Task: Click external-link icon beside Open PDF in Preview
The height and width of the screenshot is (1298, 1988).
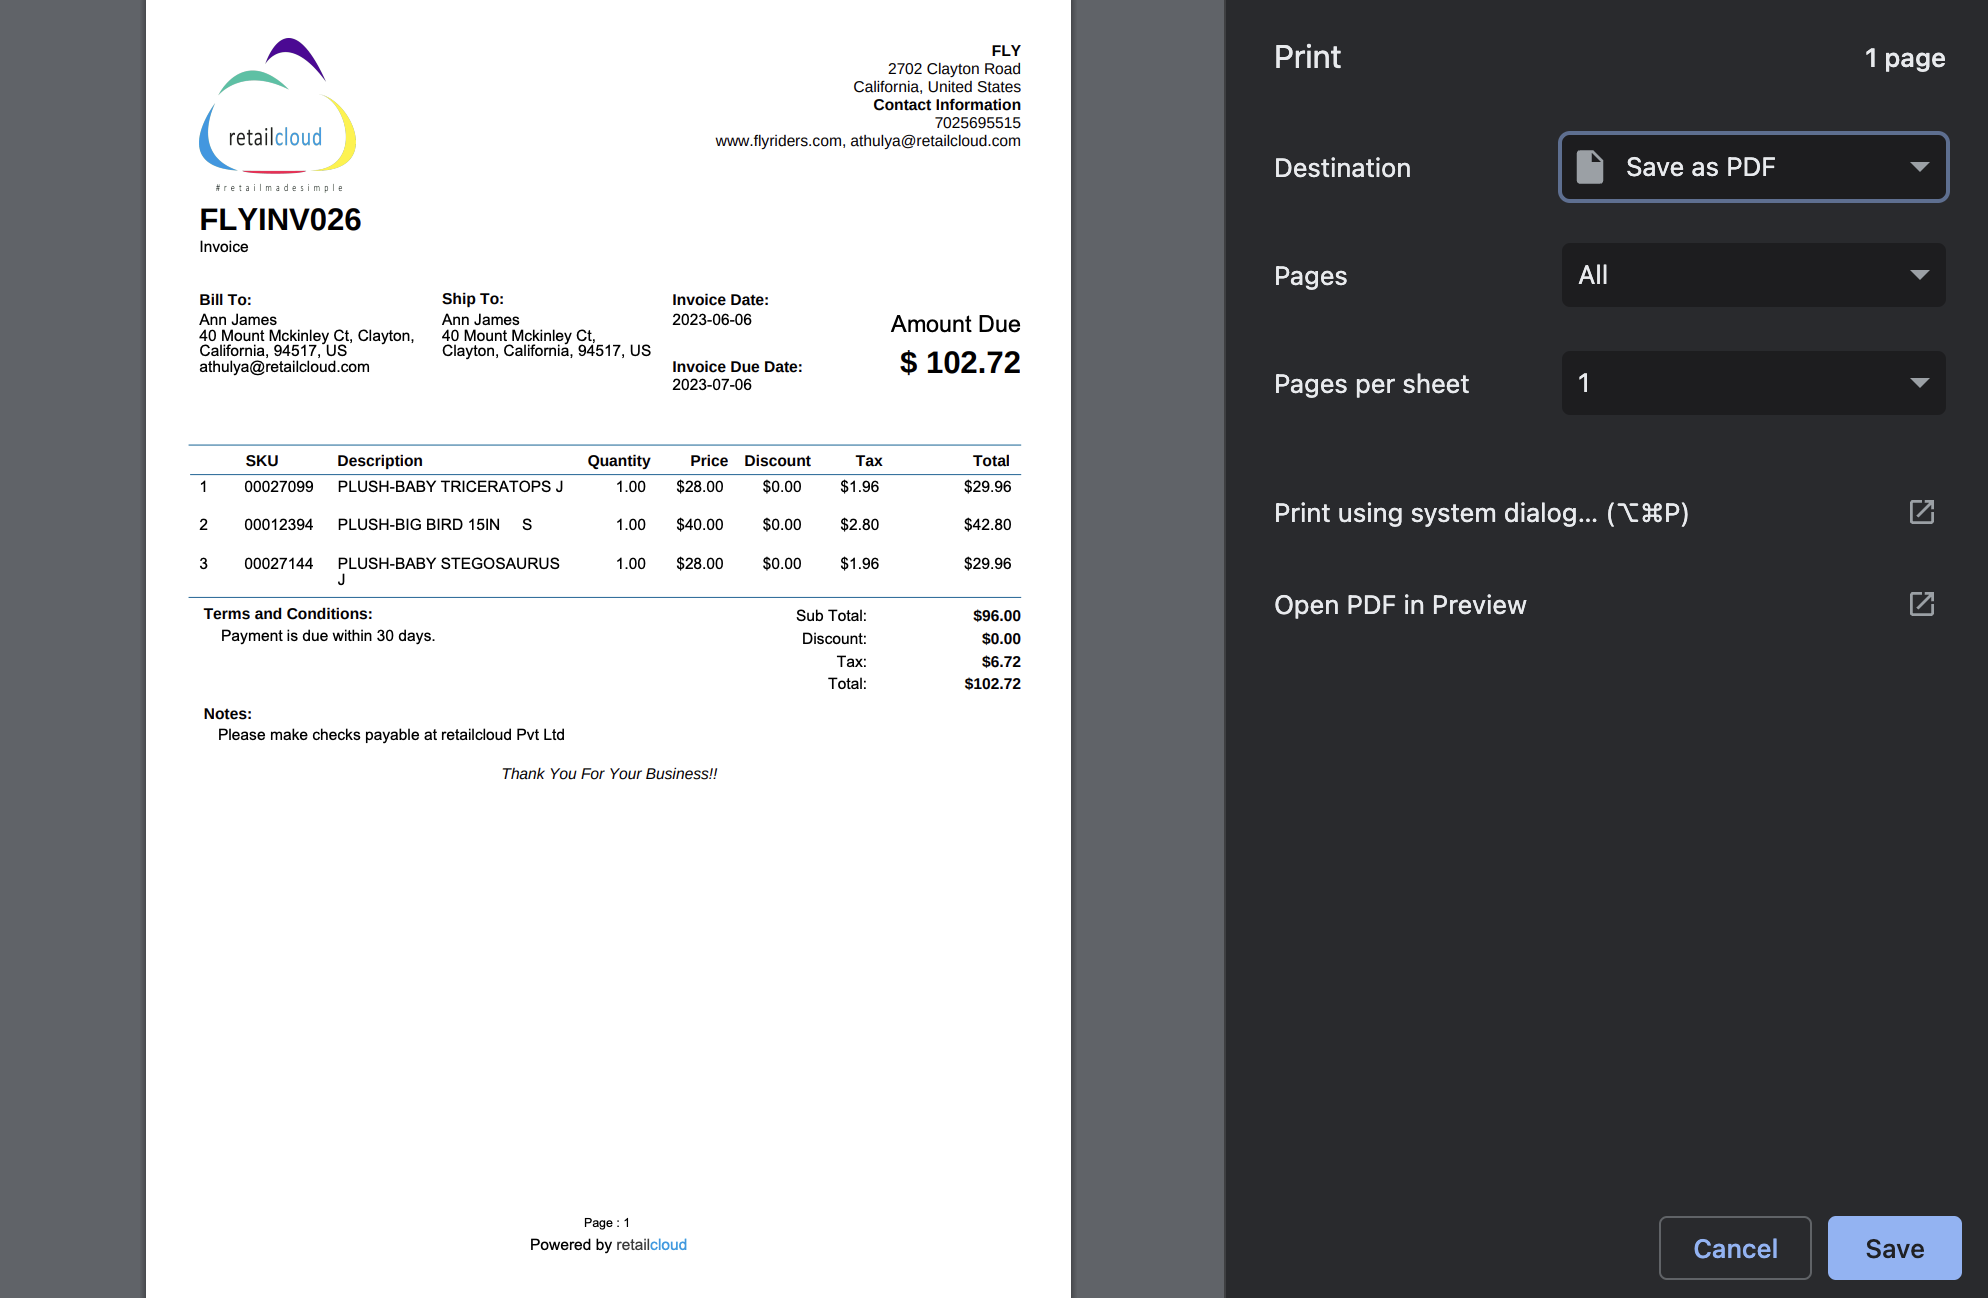Action: (x=1921, y=604)
